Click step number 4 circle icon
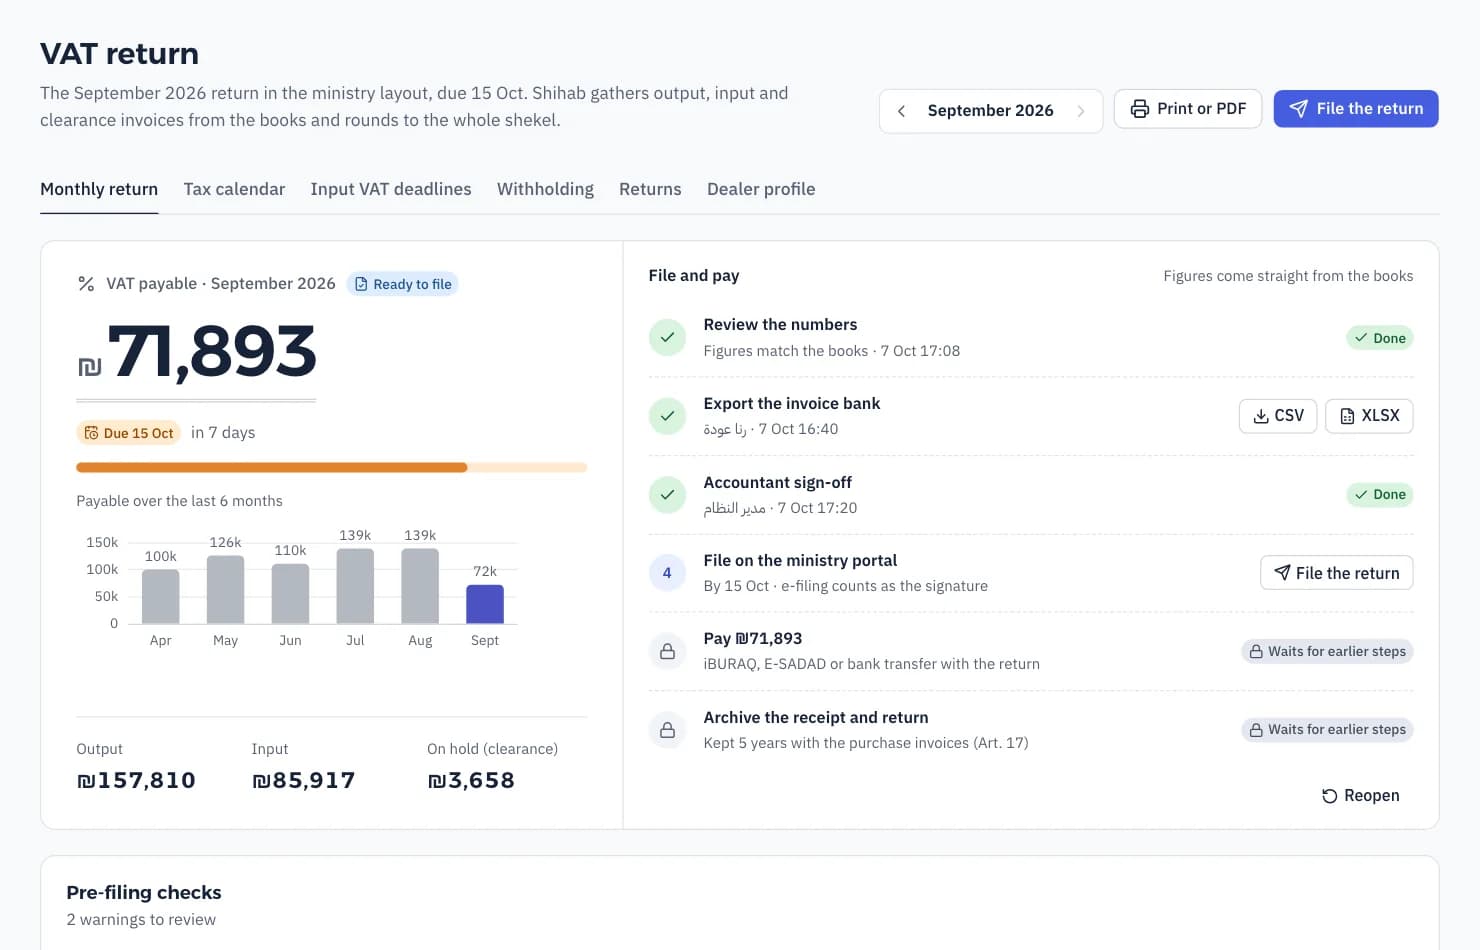 click(667, 573)
